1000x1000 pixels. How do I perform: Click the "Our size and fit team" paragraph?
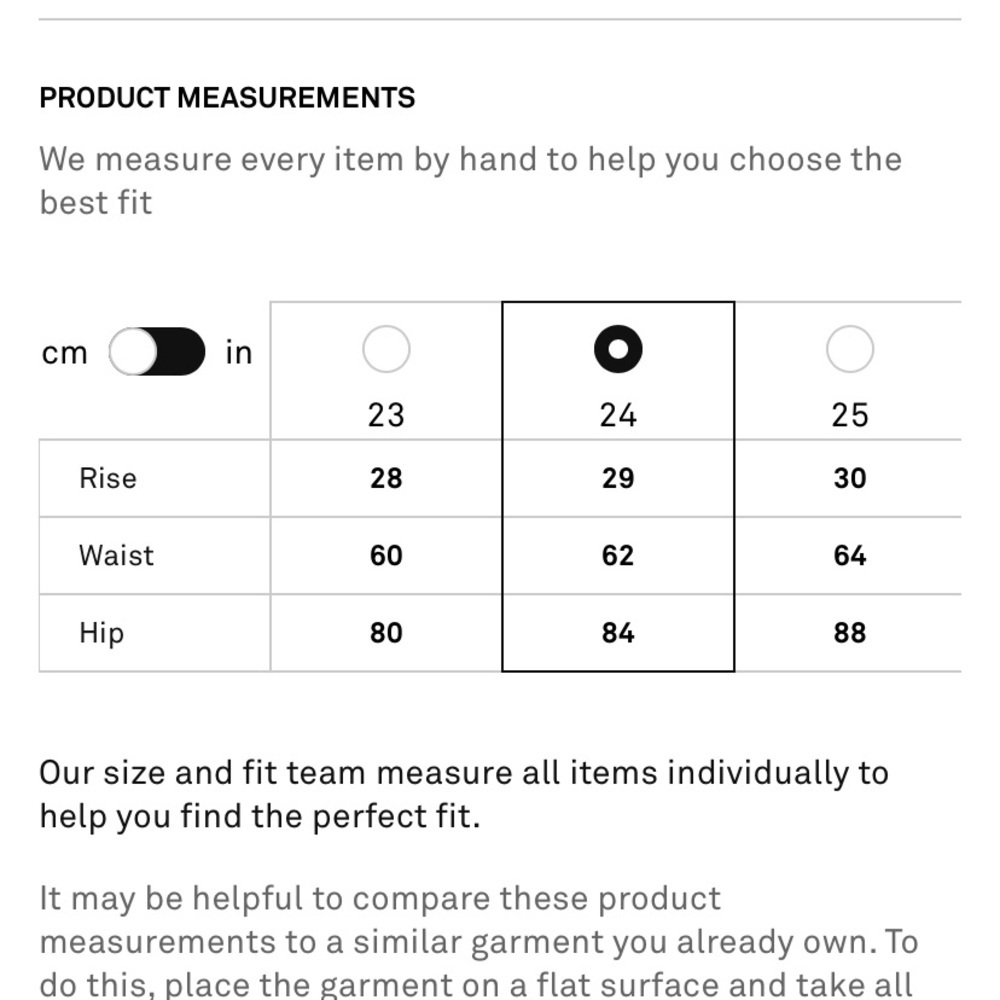(x=463, y=794)
